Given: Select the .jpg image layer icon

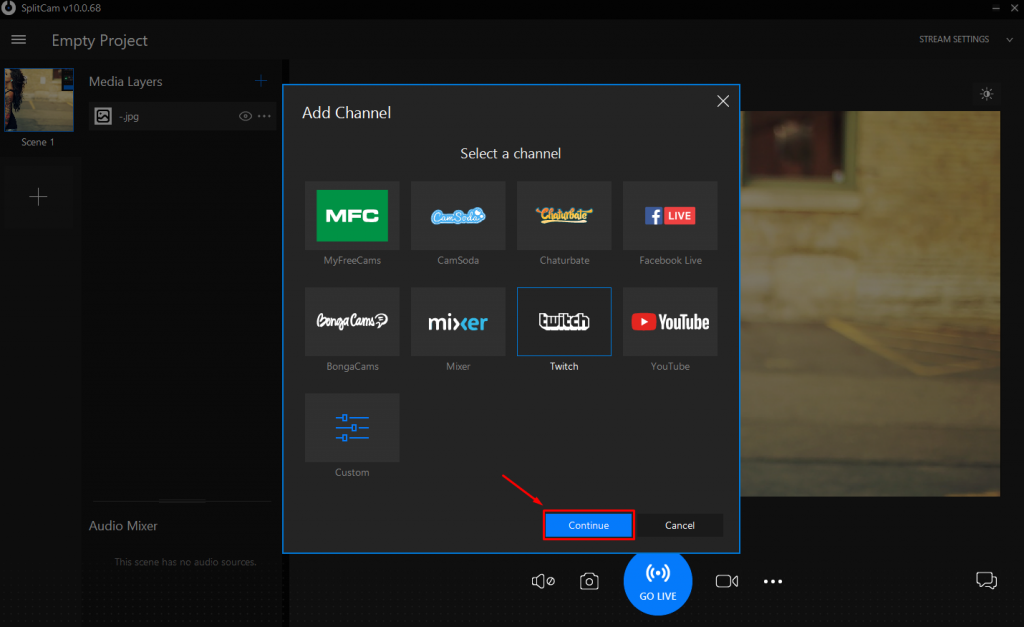Looking at the screenshot, I should coord(103,116).
